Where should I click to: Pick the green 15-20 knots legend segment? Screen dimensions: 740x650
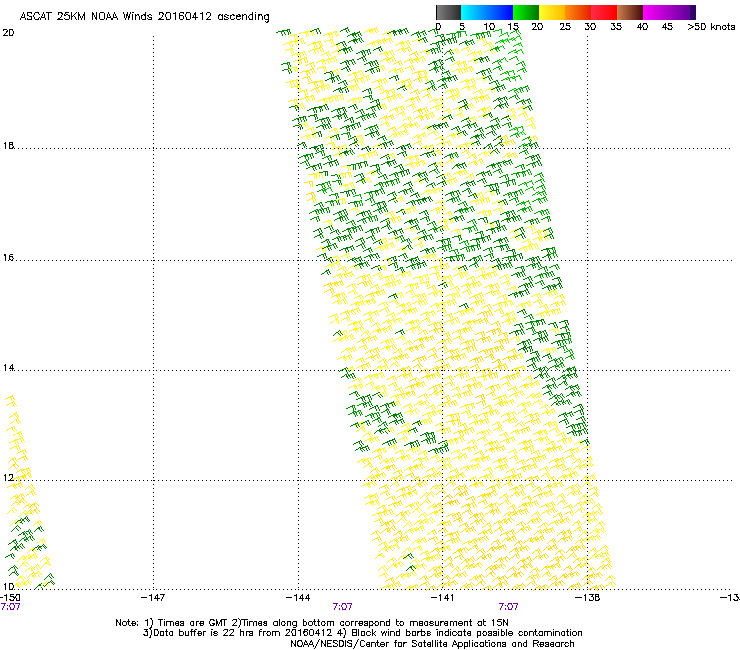(526, 12)
